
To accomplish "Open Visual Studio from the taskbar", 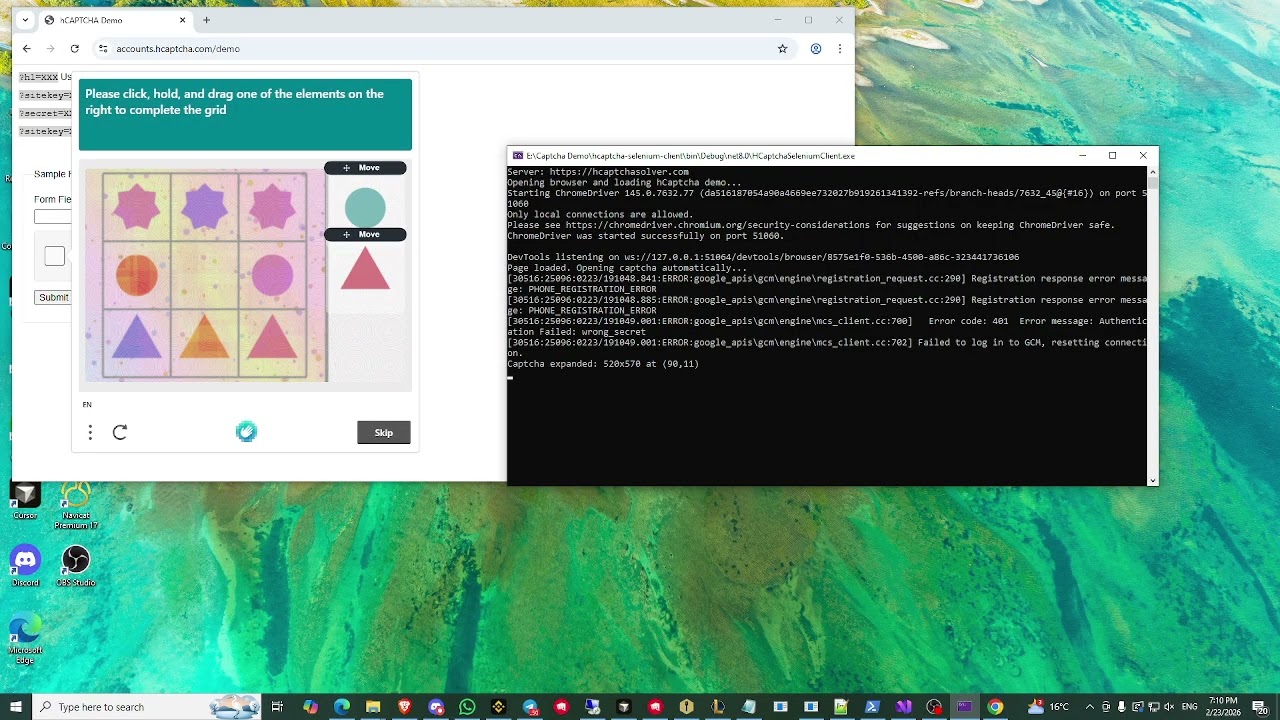I will (x=903, y=707).
